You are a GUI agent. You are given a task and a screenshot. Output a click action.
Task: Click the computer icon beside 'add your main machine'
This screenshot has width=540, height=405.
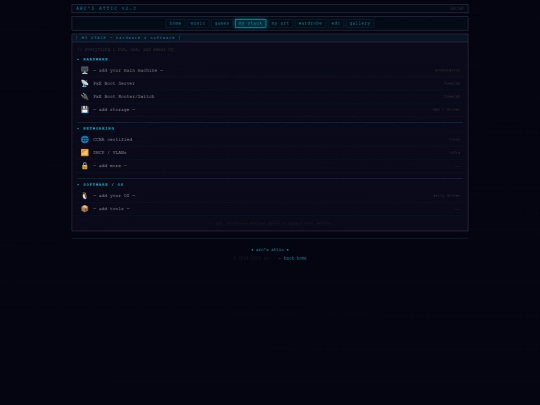point(85,70)
